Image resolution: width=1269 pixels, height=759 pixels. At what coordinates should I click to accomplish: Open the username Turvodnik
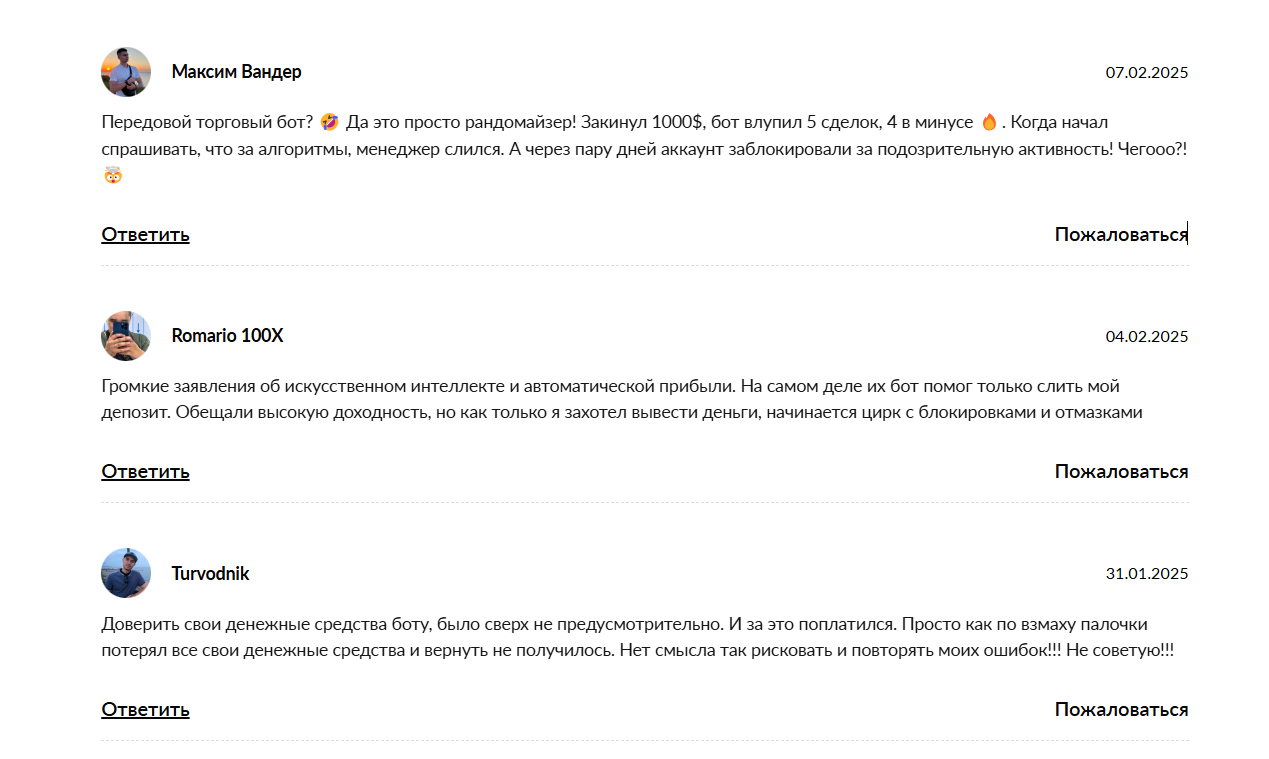pyautogui.click(x=210, y=573)
